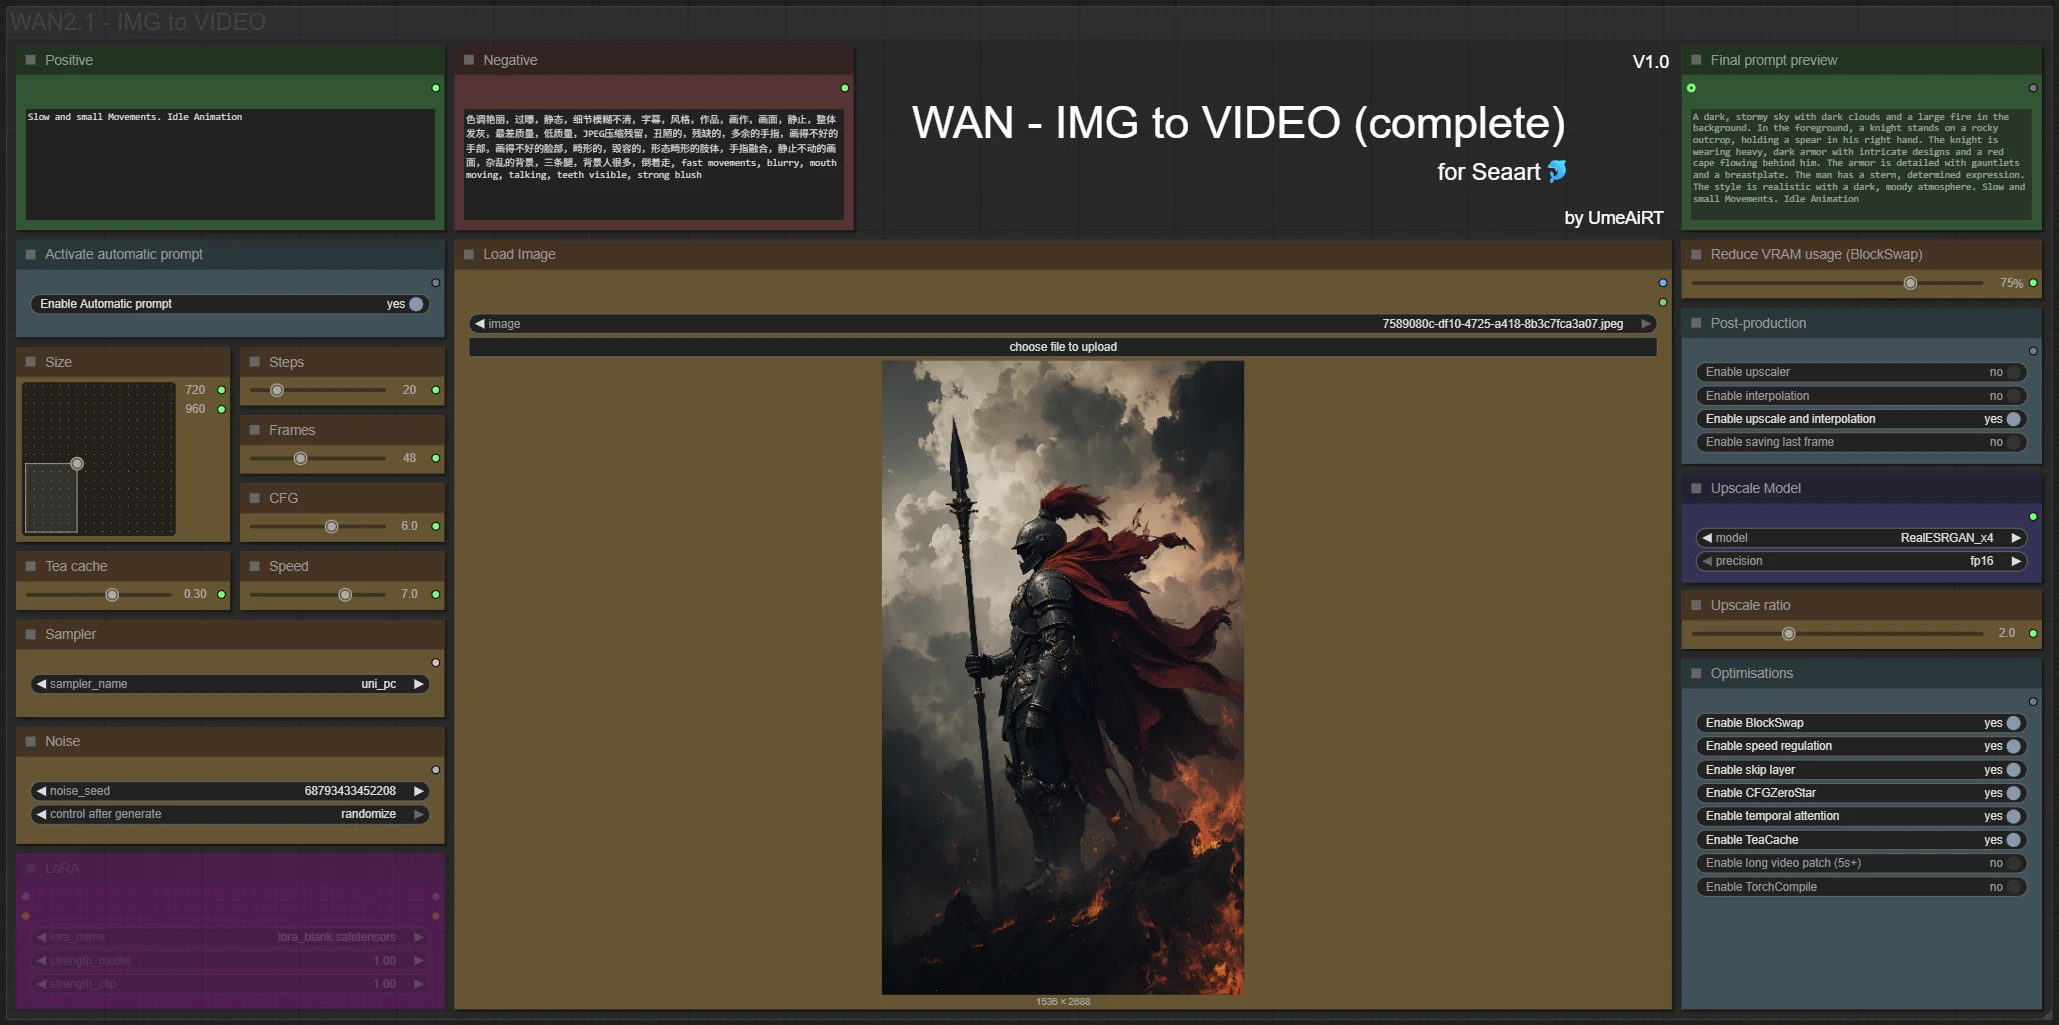Click the Load Image node collapse icon
The width and height of the screenshot is (2059, 1025).
click(469, 254)
